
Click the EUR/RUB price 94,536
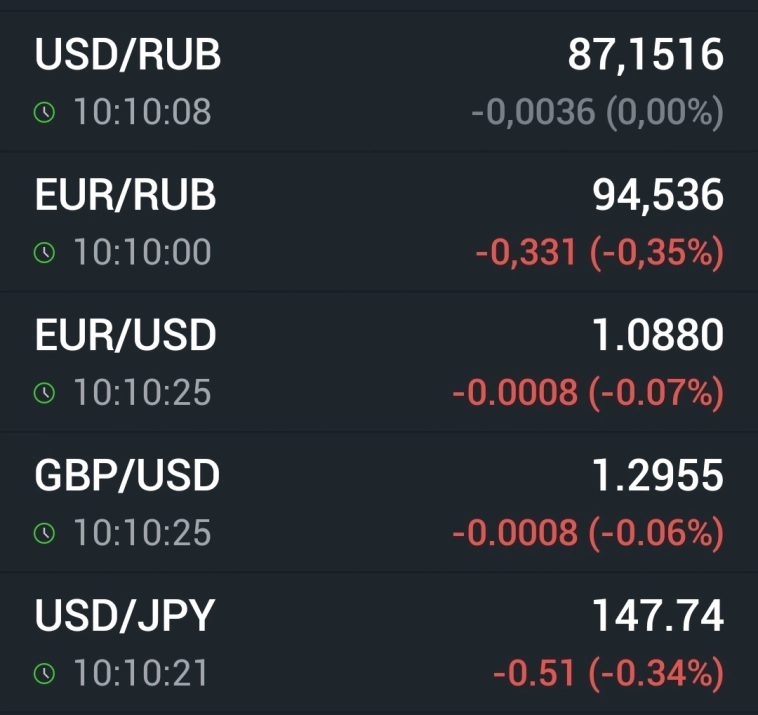point(658,195)
